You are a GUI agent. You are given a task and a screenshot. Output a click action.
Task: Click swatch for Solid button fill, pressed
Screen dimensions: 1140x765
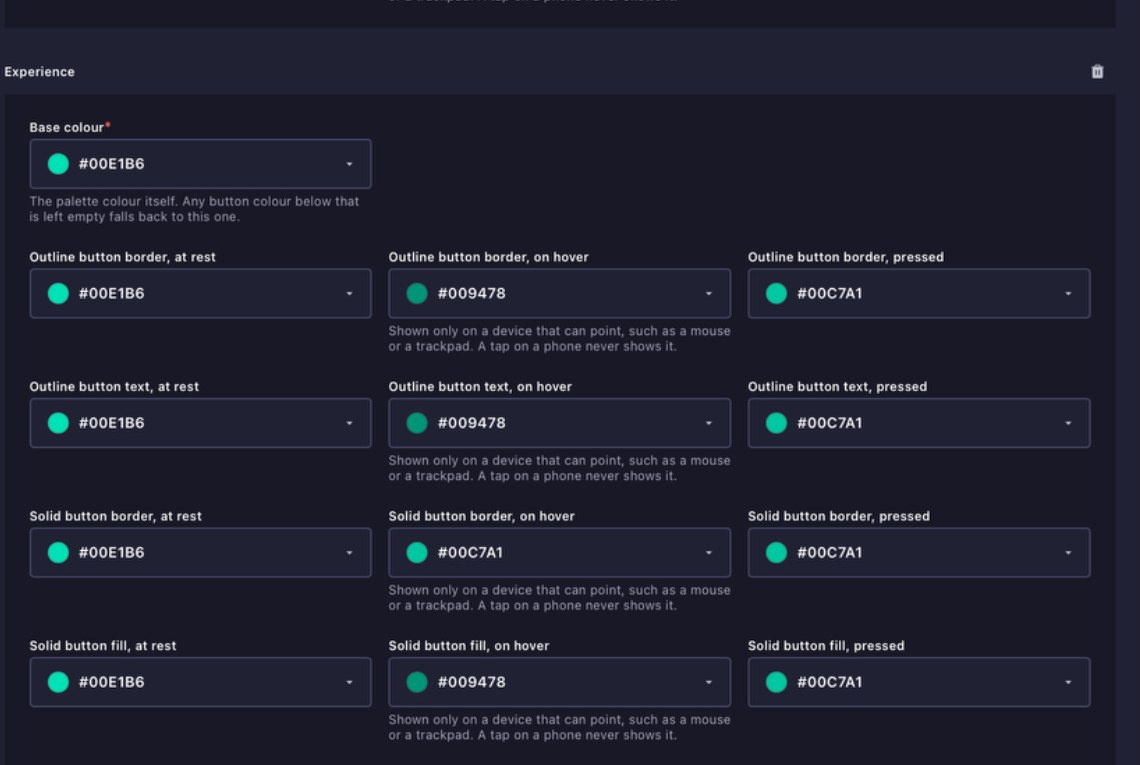tap(776, 681)
